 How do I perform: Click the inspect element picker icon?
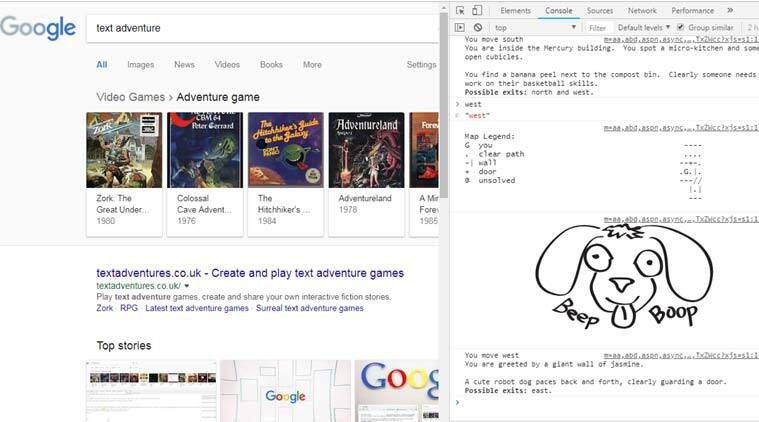(459, 10)
